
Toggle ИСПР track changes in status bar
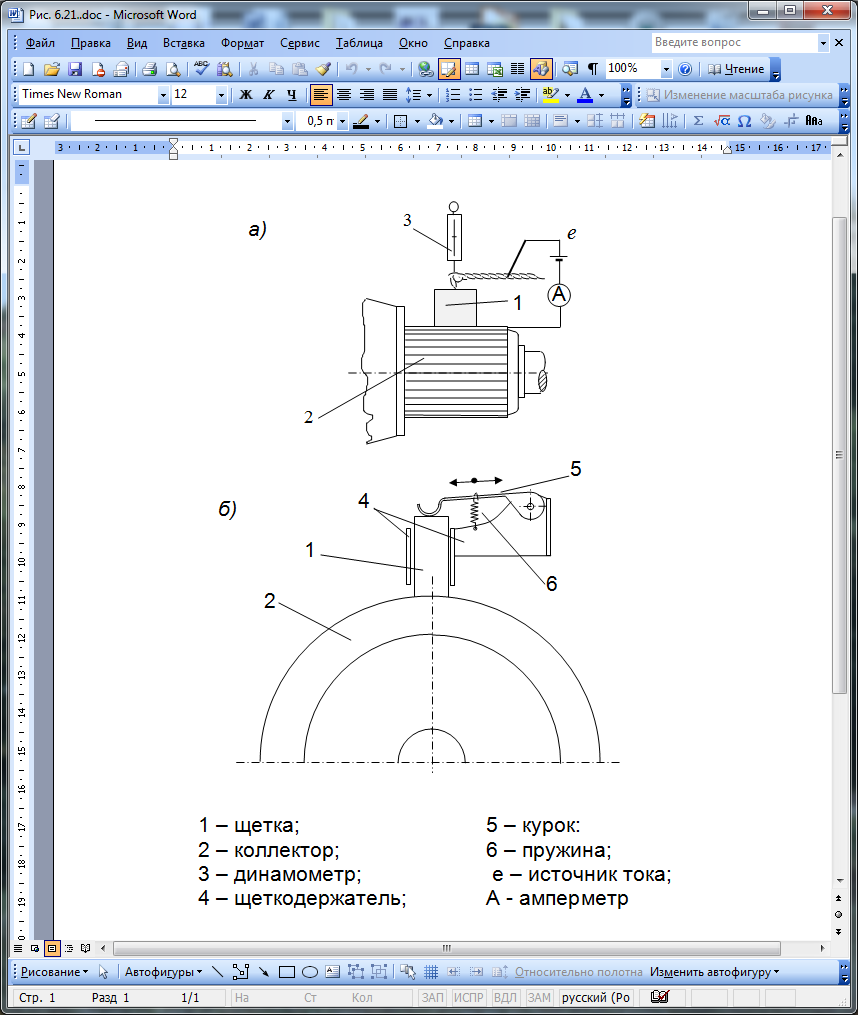(x=468, y=998)
